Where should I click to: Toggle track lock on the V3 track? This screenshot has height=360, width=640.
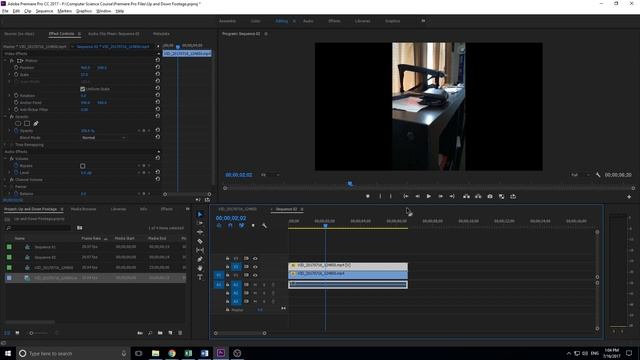[227, 258]
